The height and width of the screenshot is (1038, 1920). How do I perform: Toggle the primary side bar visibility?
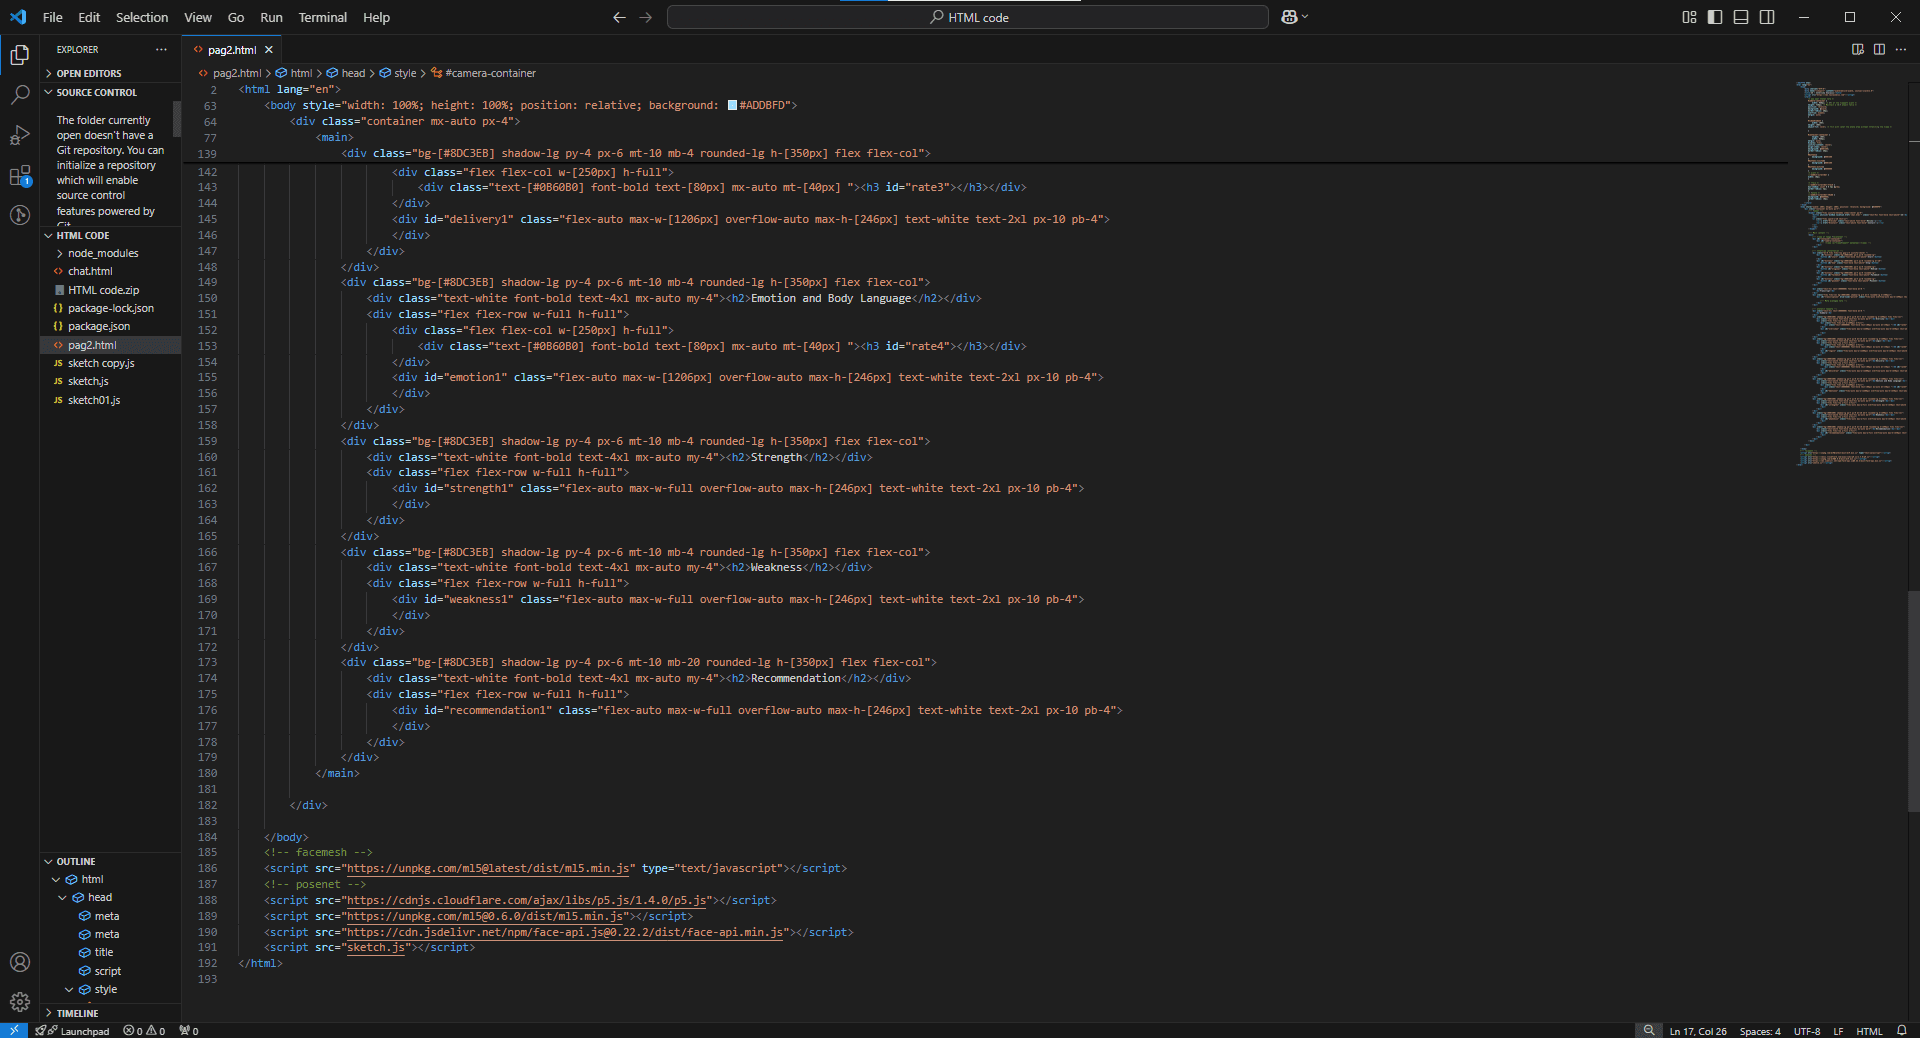point(1715,17)
